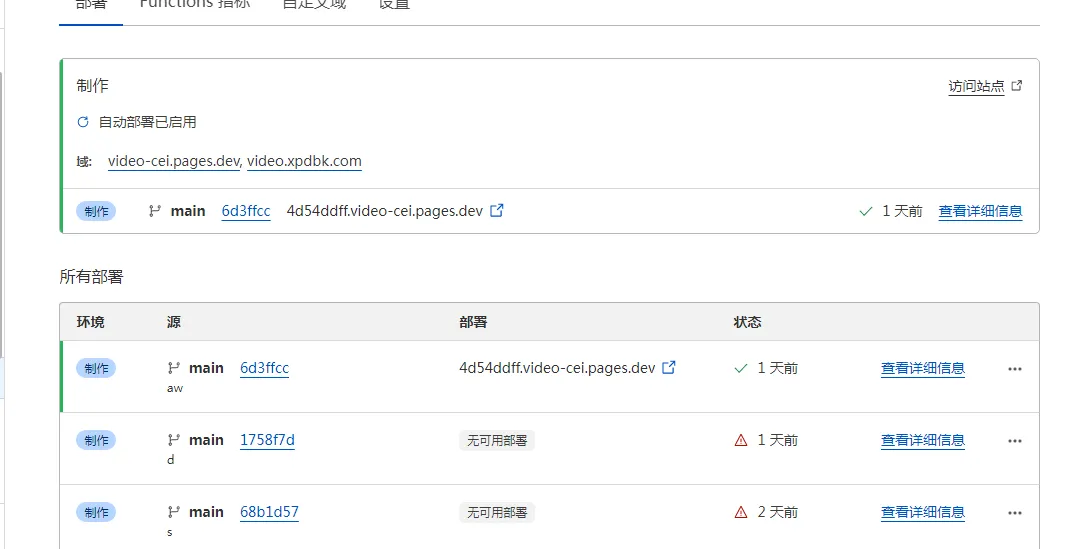Switch to the 自定义域 tab
Image resolution: width=1067 pixels, height=549 pixels.
click(314, 4)
